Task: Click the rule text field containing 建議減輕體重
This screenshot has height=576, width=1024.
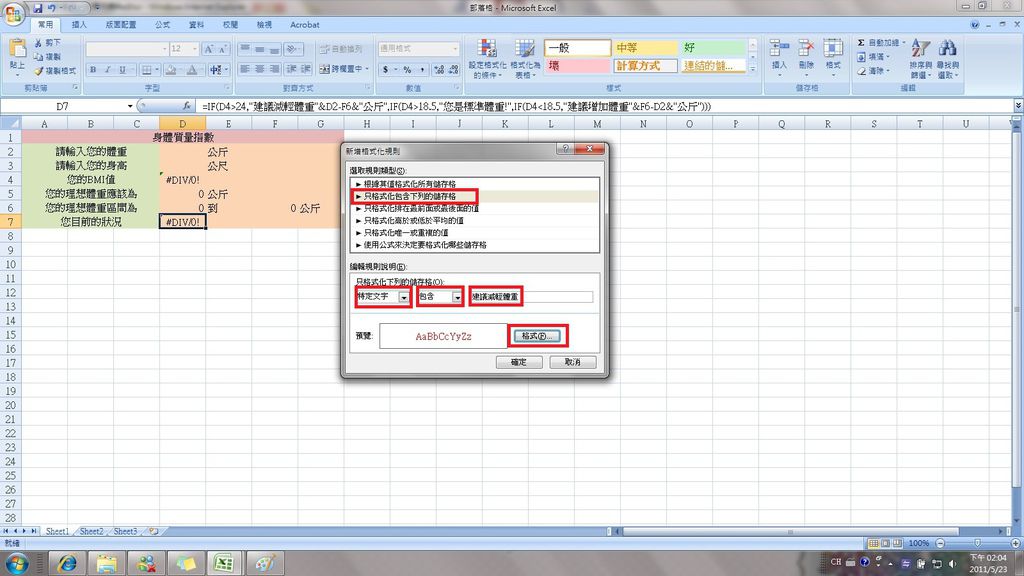Action: 532,297
